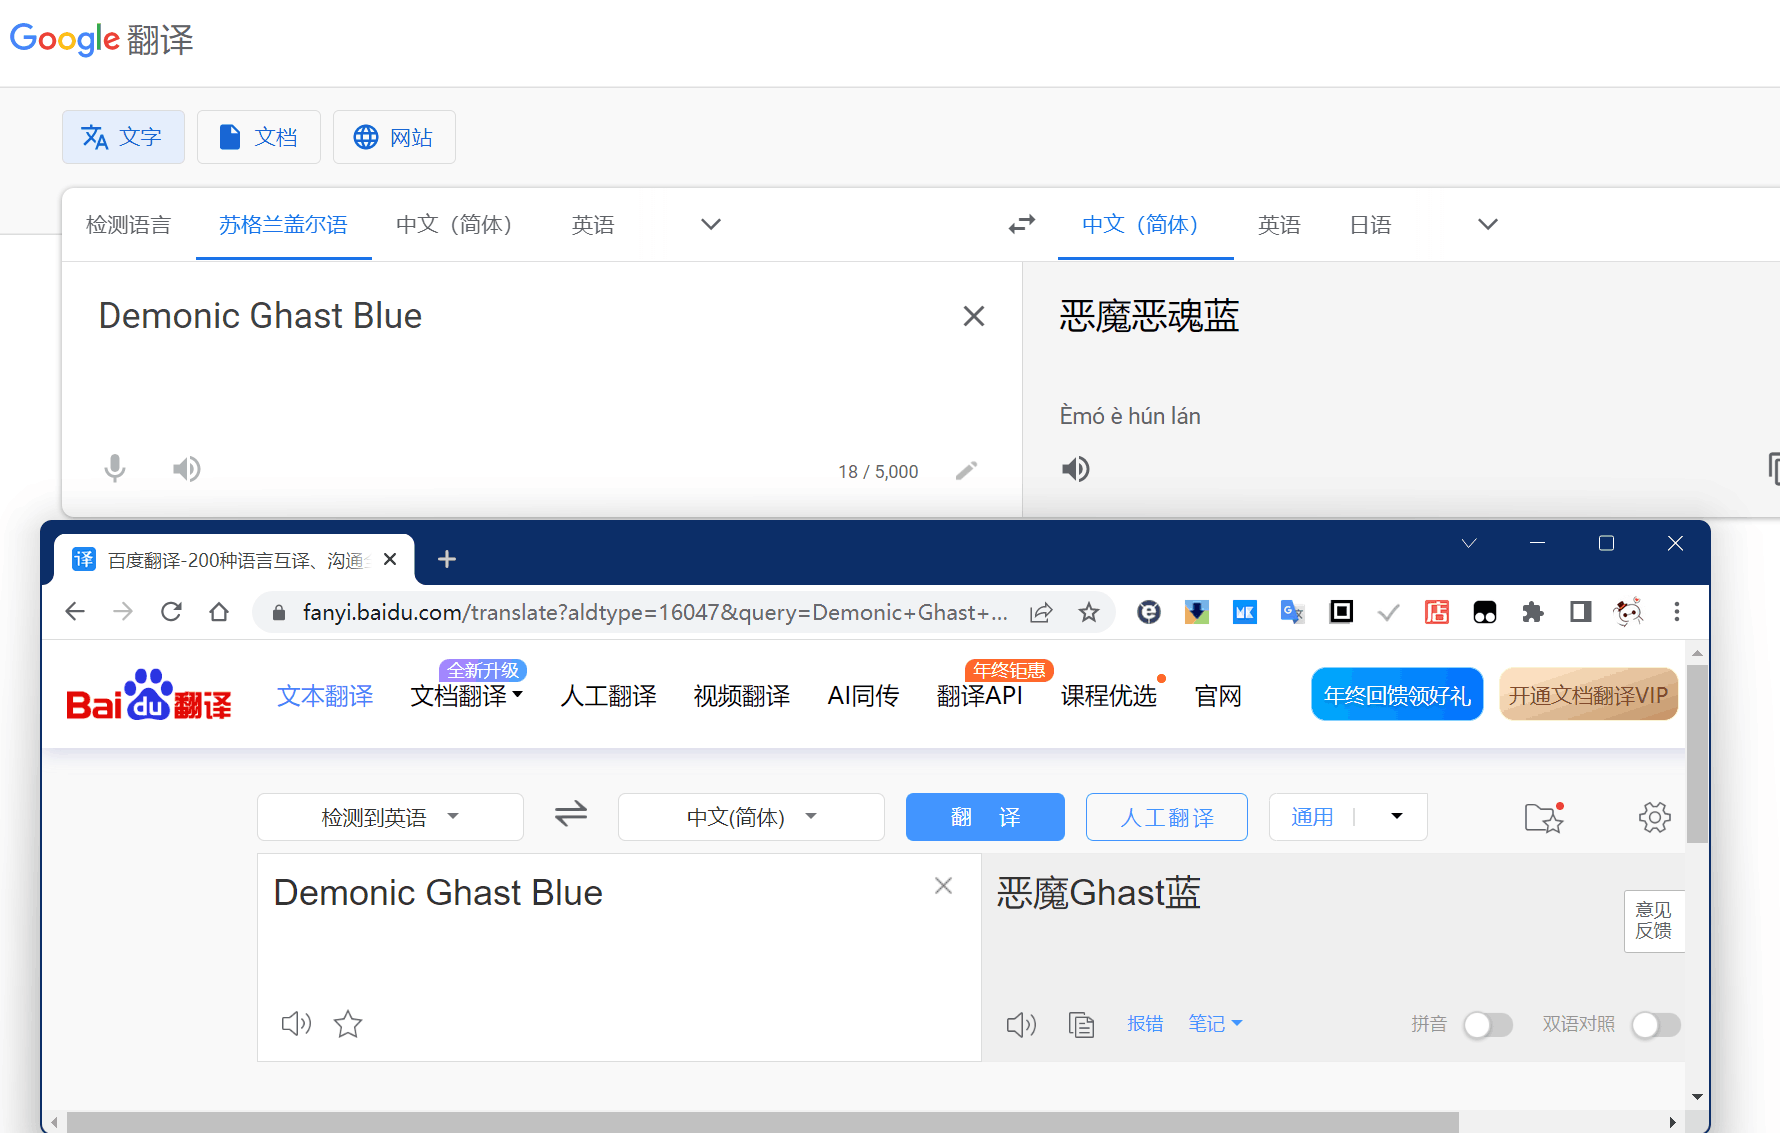Click the 开通文档翻译VIP button
Screen dimensions: 1780x1133
(1588, 695)
